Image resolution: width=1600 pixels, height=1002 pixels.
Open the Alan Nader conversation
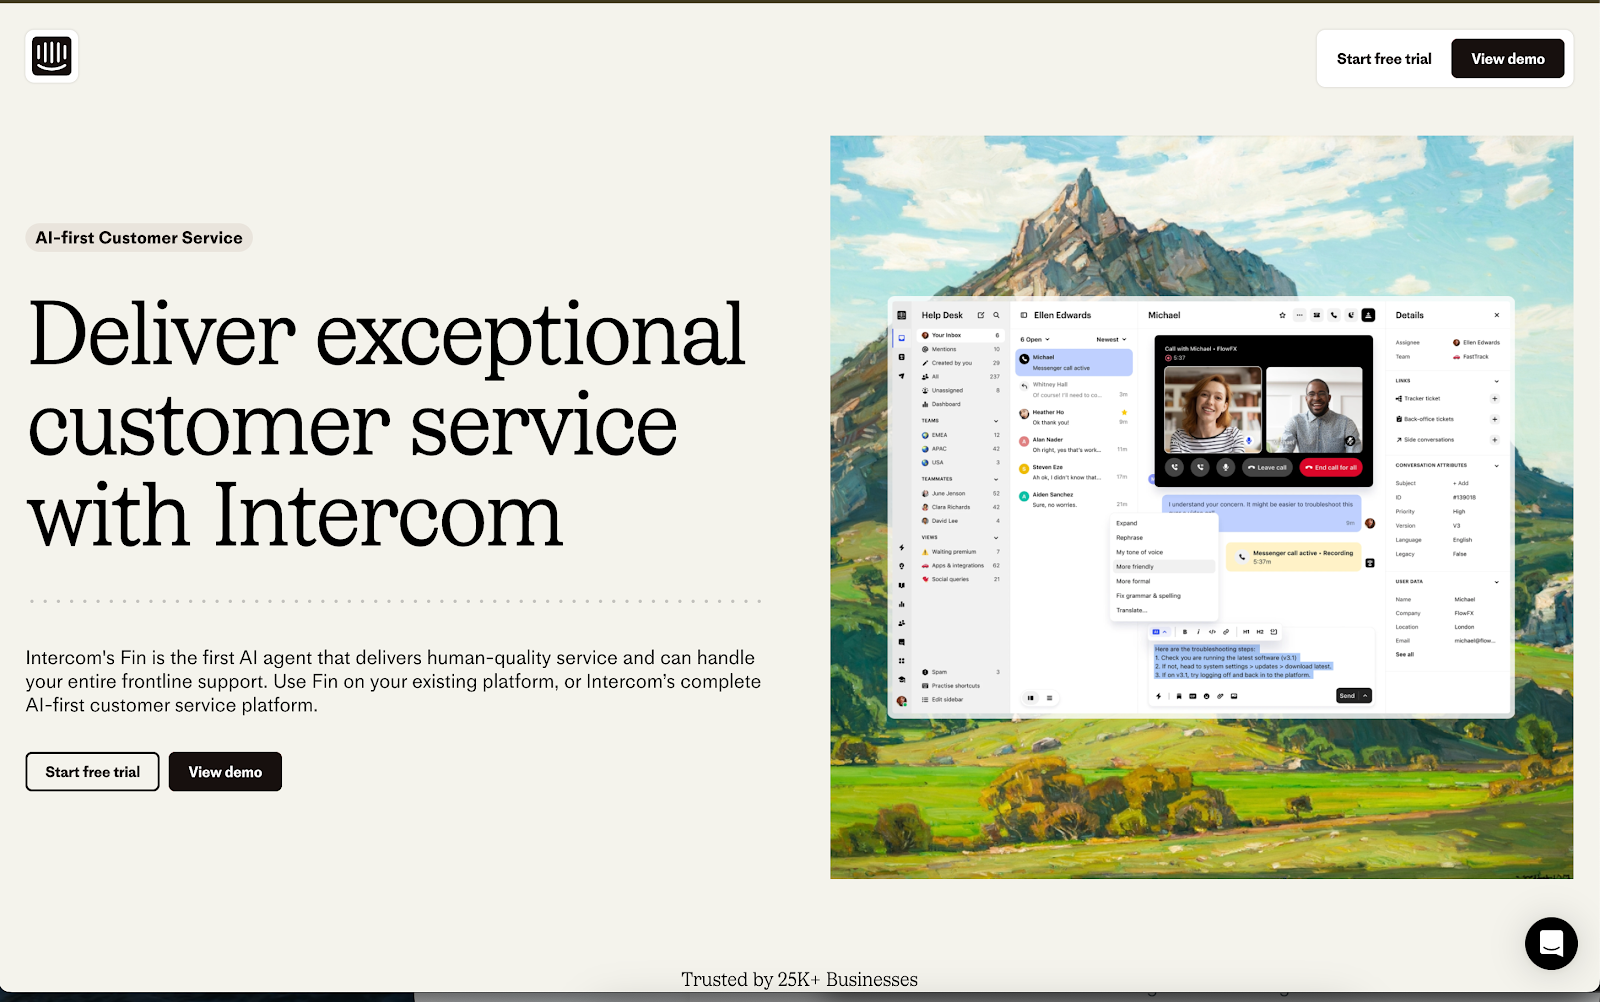click(x=1074, y=445)
